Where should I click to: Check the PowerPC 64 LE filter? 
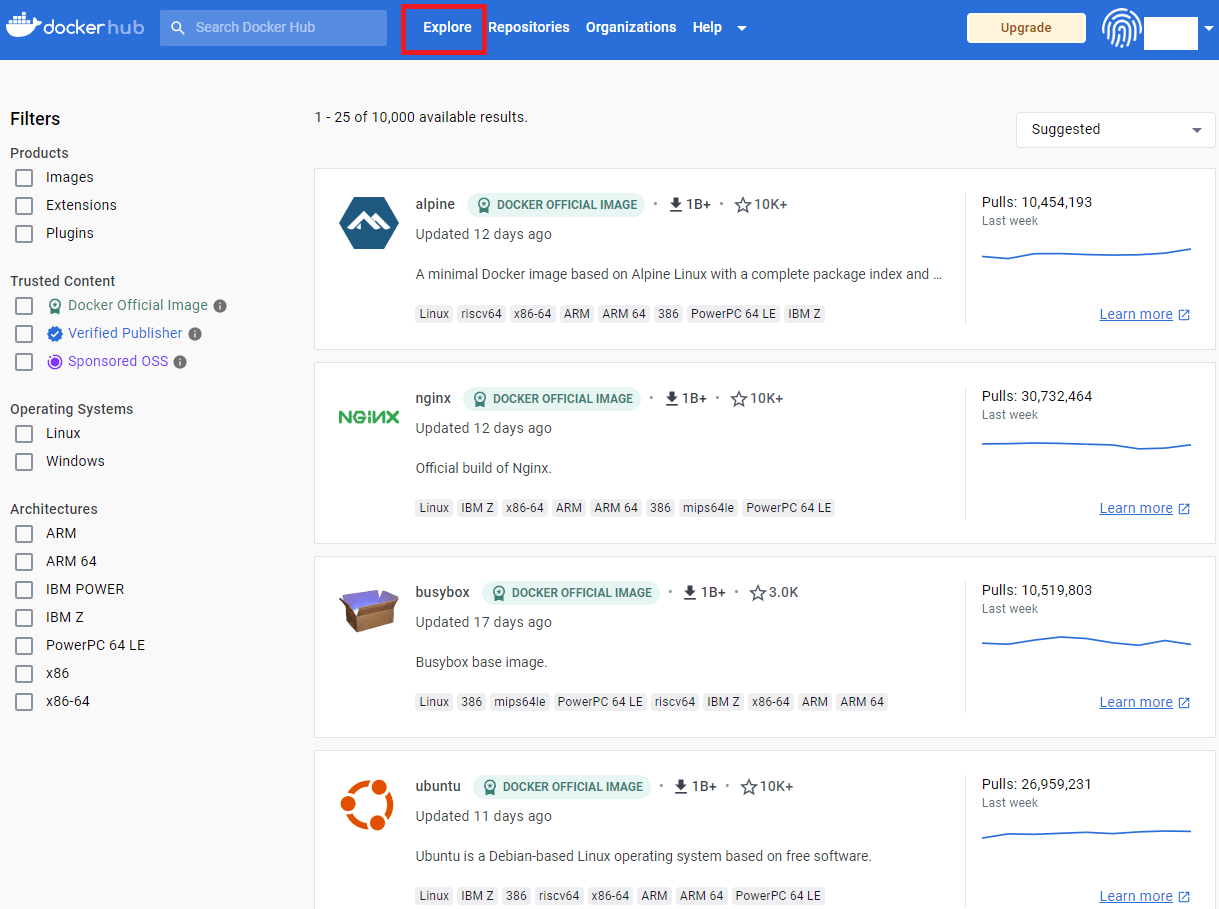[x=24, y=646]
